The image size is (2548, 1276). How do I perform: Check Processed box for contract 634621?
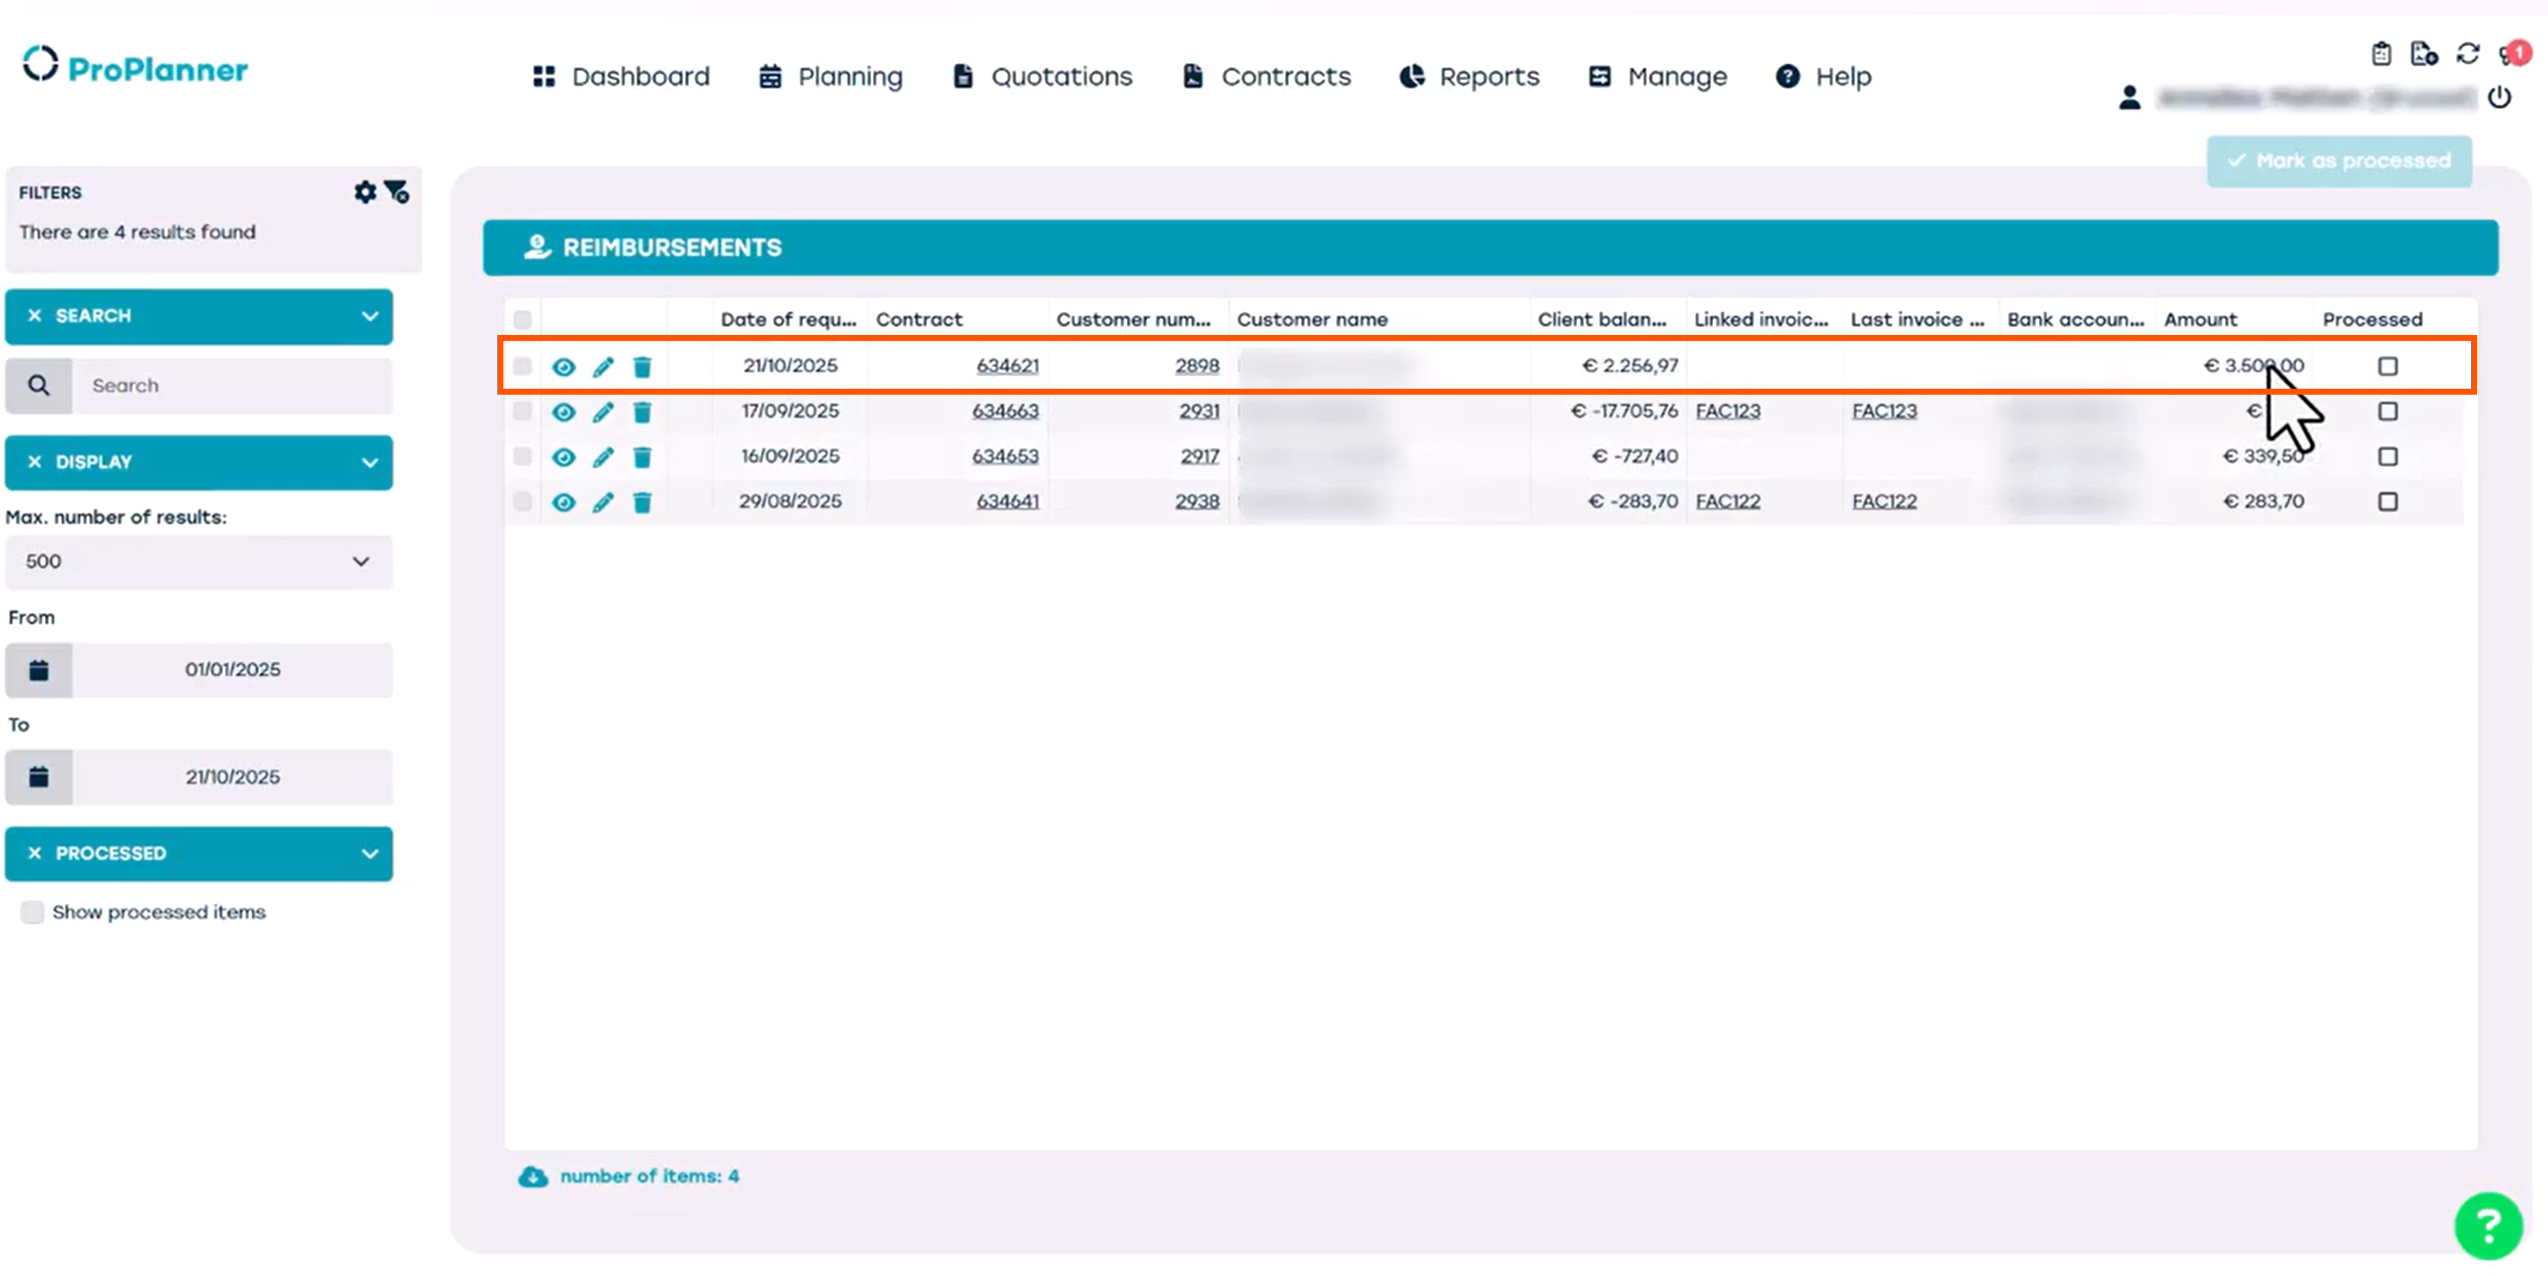coord(2387,366)
